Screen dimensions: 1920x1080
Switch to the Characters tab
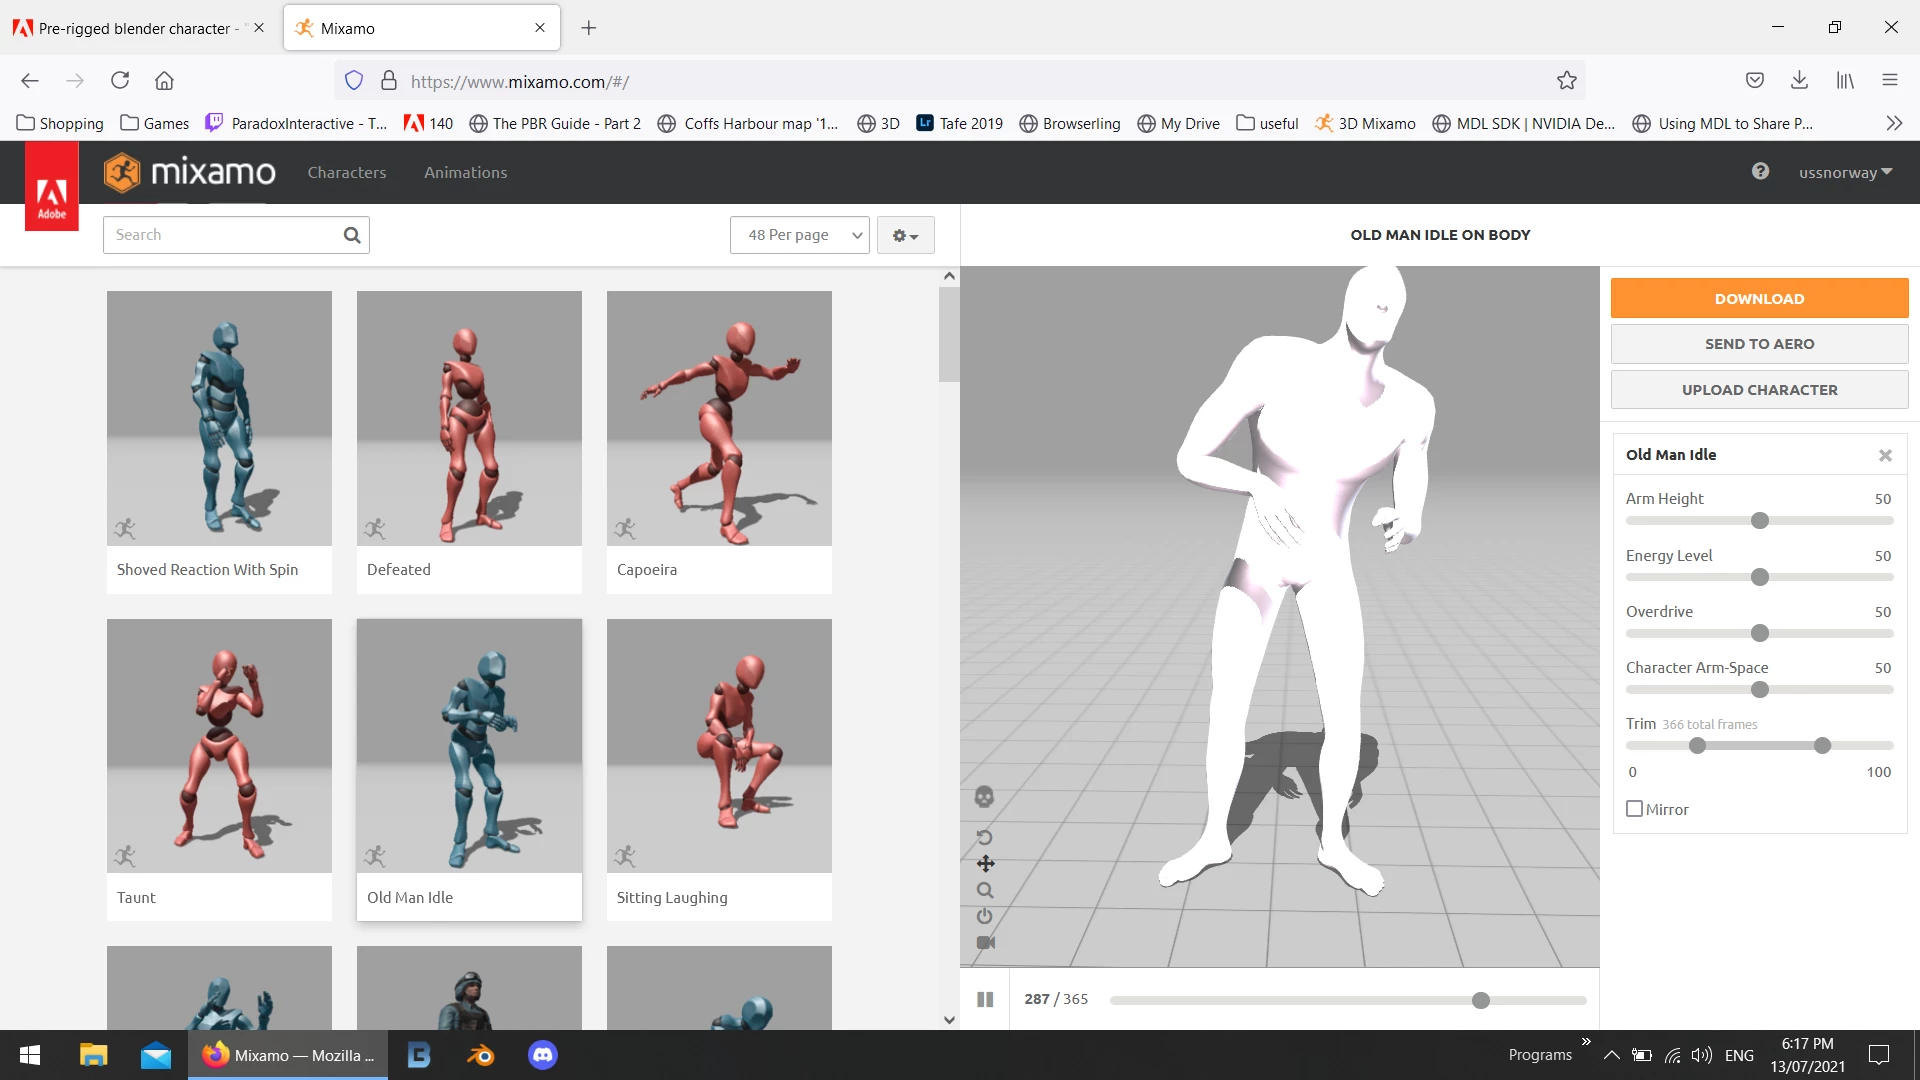(346, 172)
